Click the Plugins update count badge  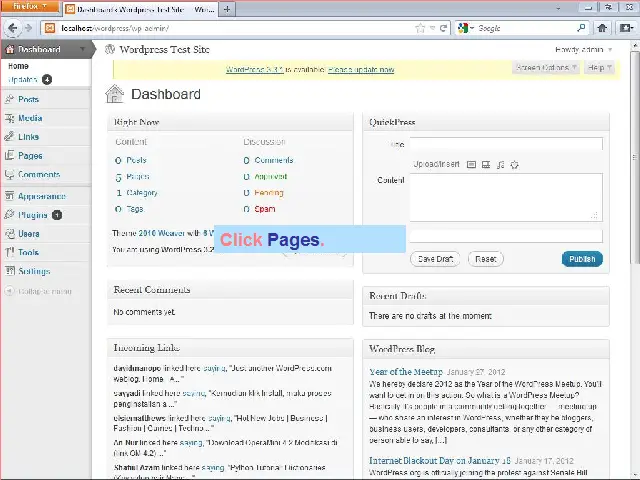coord(57,215)
